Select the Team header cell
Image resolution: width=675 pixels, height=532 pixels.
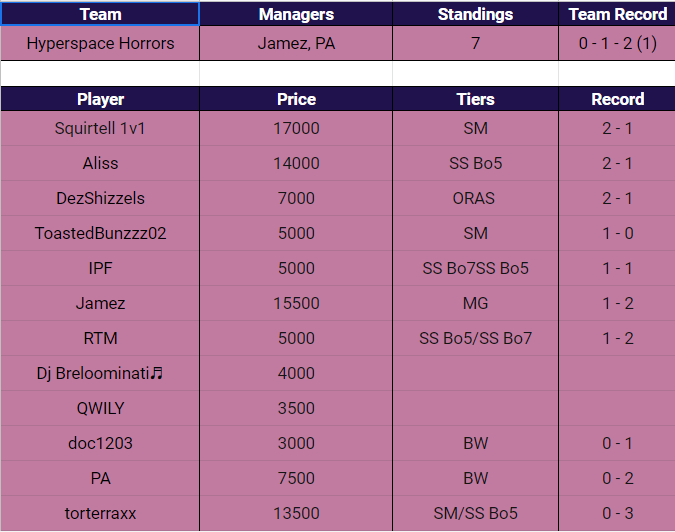pyautogui.click(x=100, y=14)
